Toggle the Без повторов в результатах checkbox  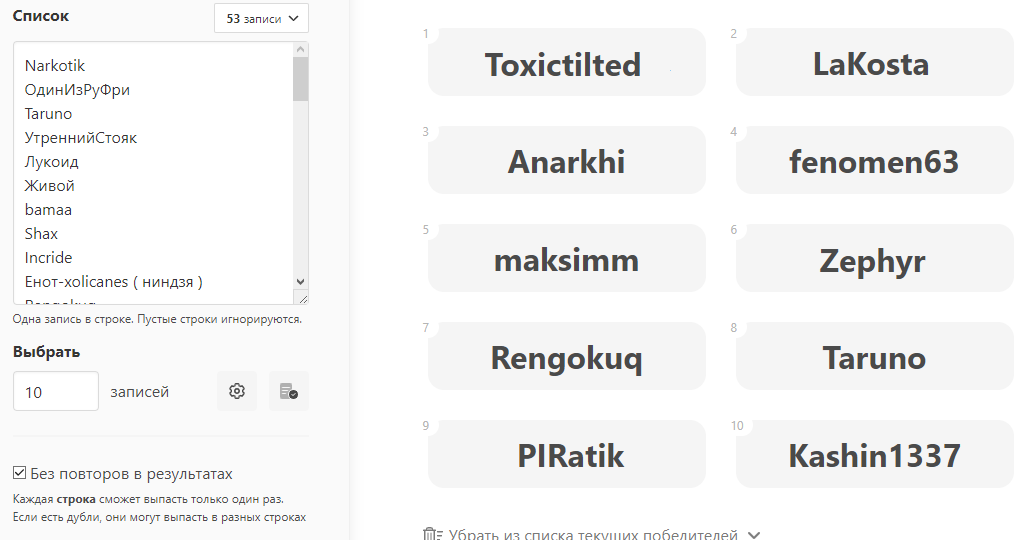pos(20,473)
